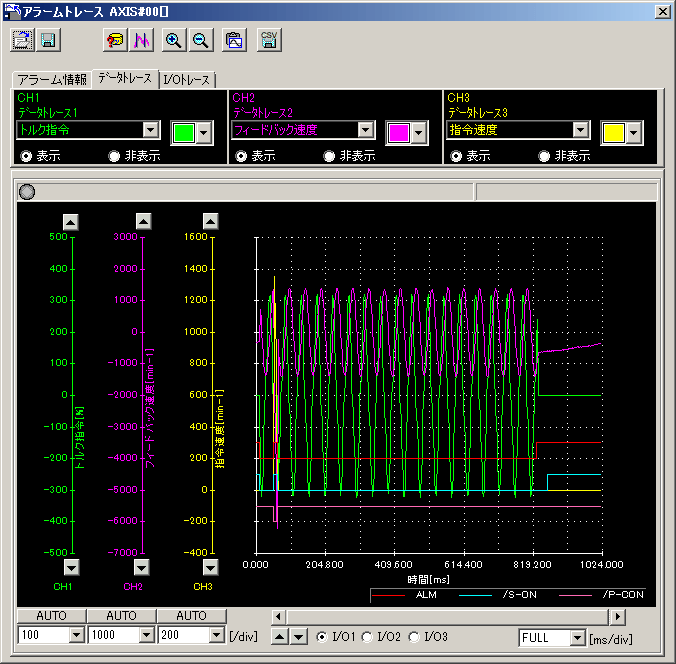Expand the FULL ms/div time scale dropdown

click(576, 637)
